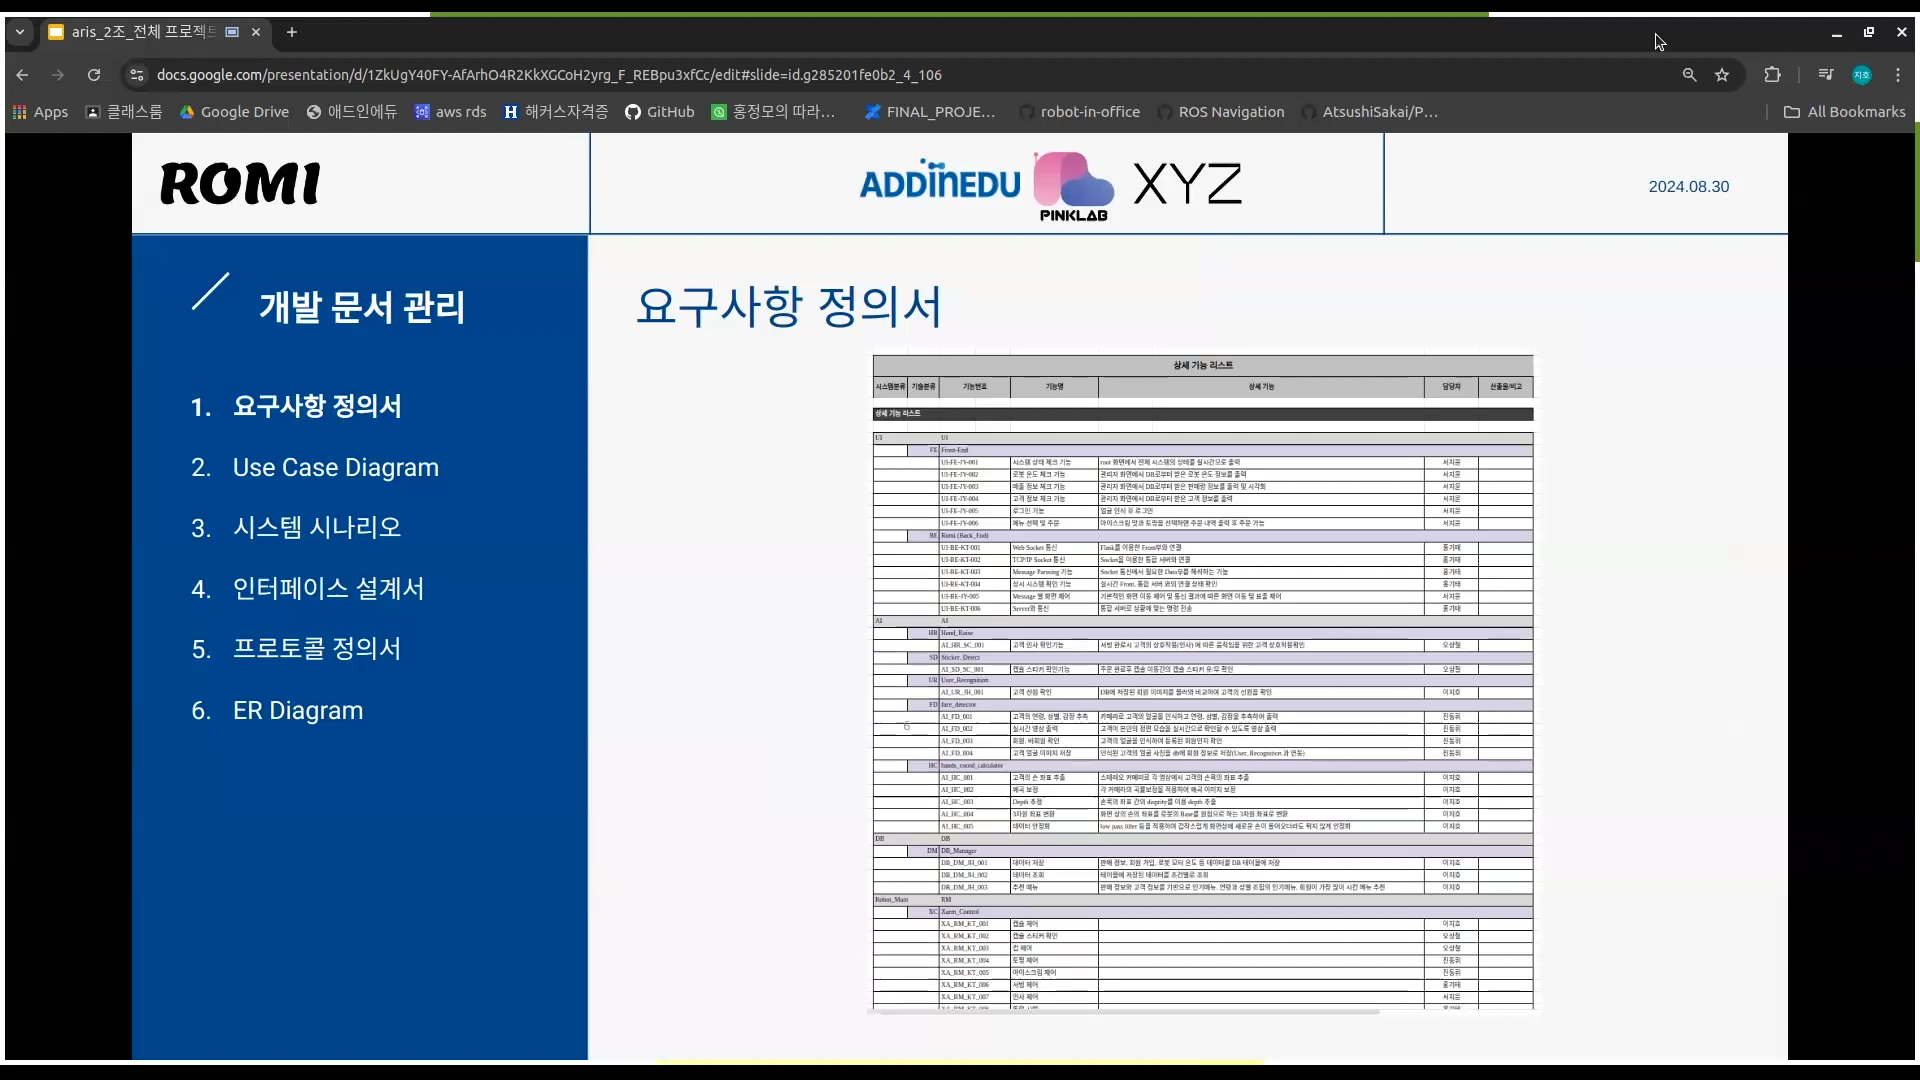Open a new browser tab

click(292, 32)
